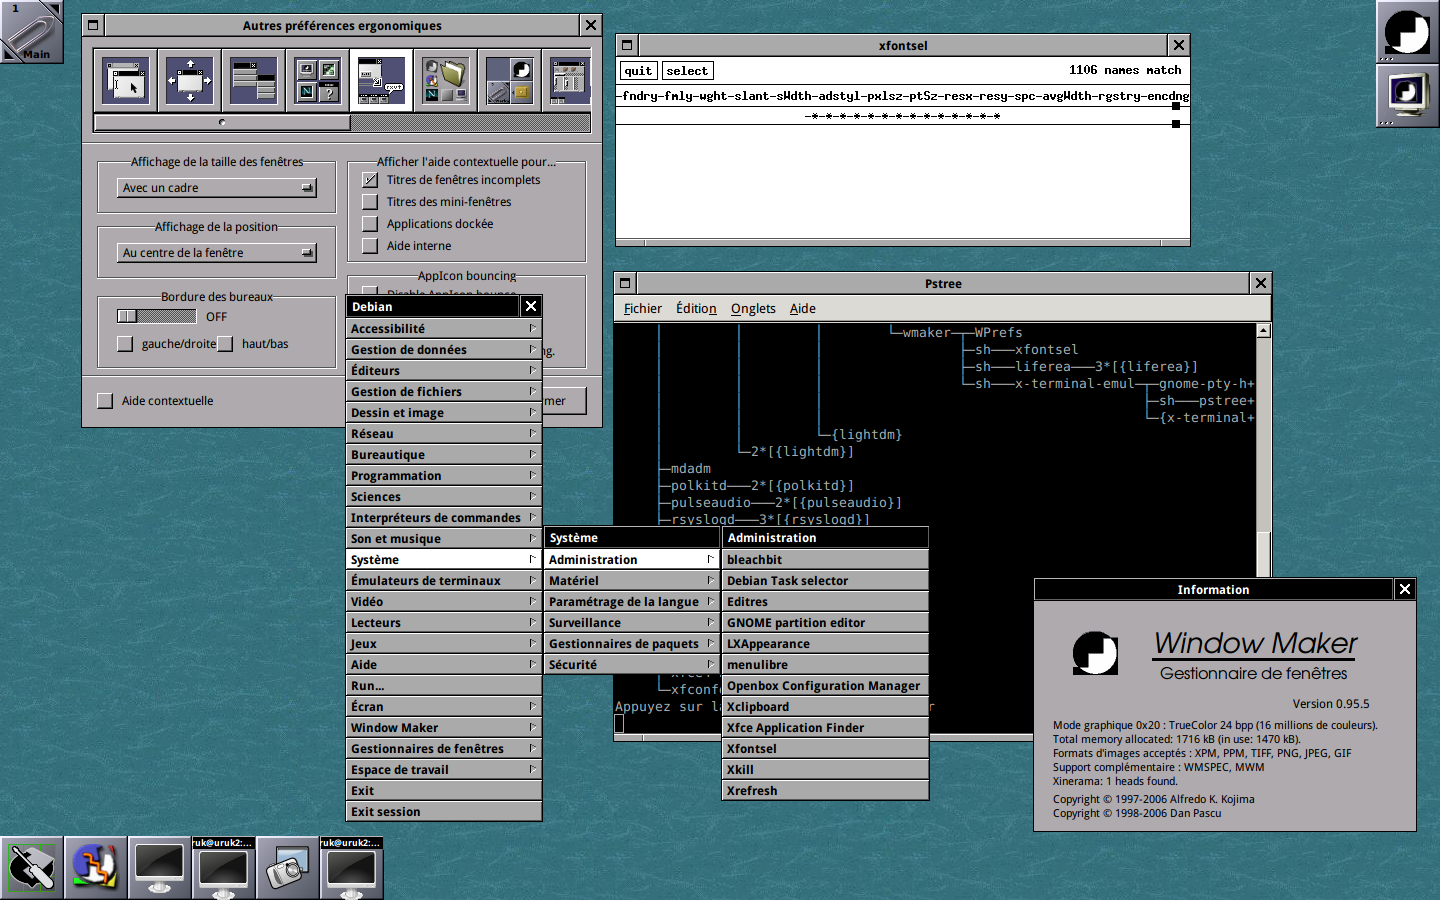1440x900 pixels.
Task: Click the select button in xfontsel
Action: tap(687, 71)
